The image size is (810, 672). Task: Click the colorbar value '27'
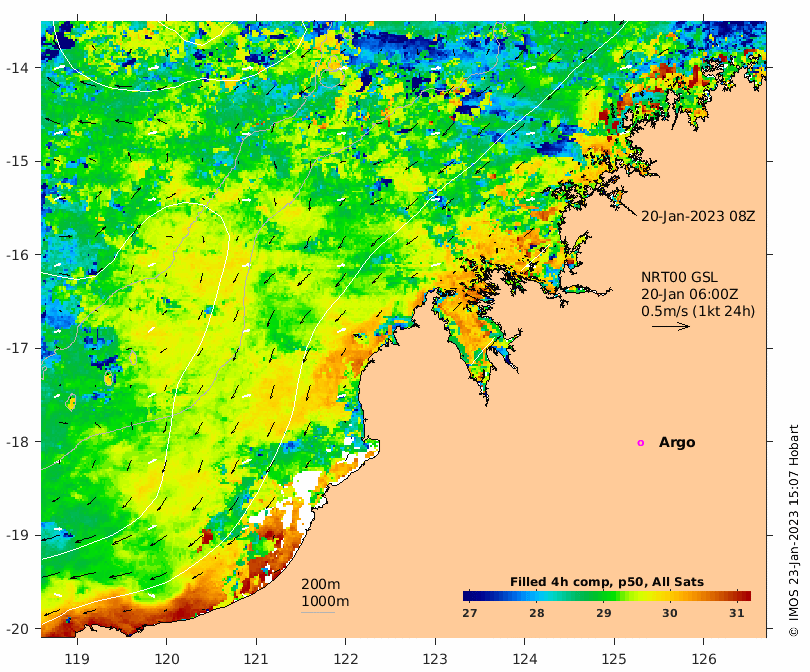tap(470, 613)
